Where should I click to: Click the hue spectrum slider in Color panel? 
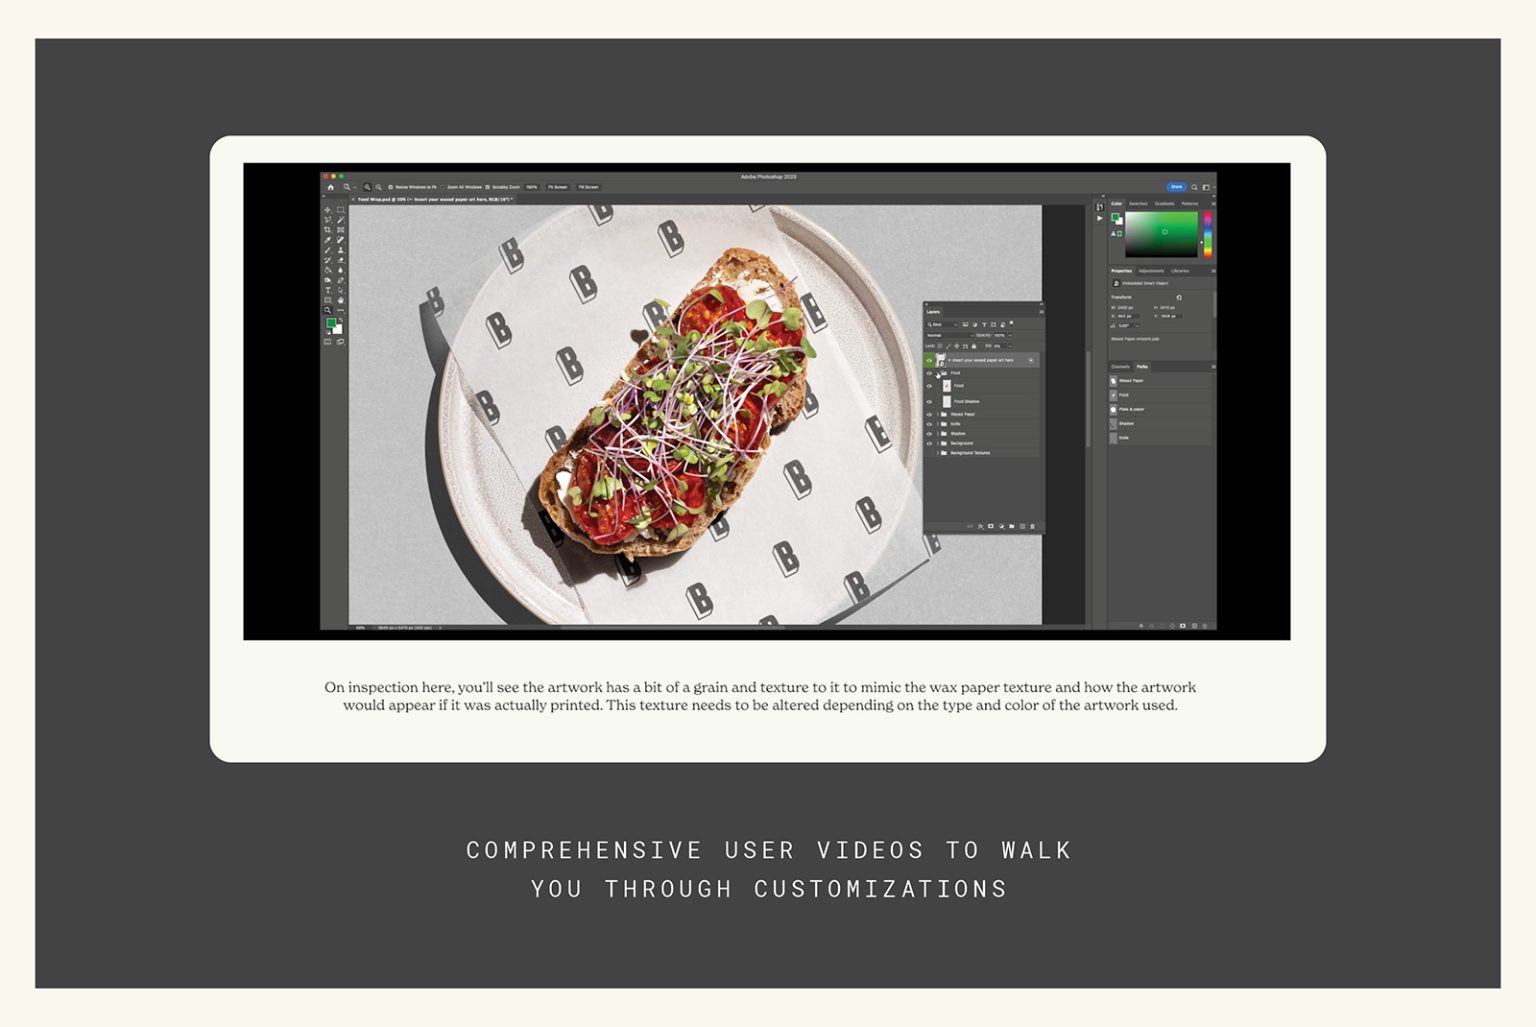coord(1207,234)
